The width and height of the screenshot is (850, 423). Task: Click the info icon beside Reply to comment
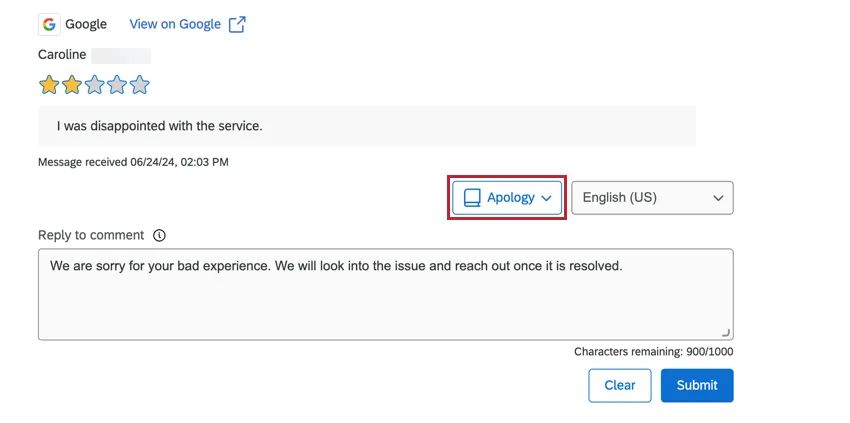pos(159,235)
